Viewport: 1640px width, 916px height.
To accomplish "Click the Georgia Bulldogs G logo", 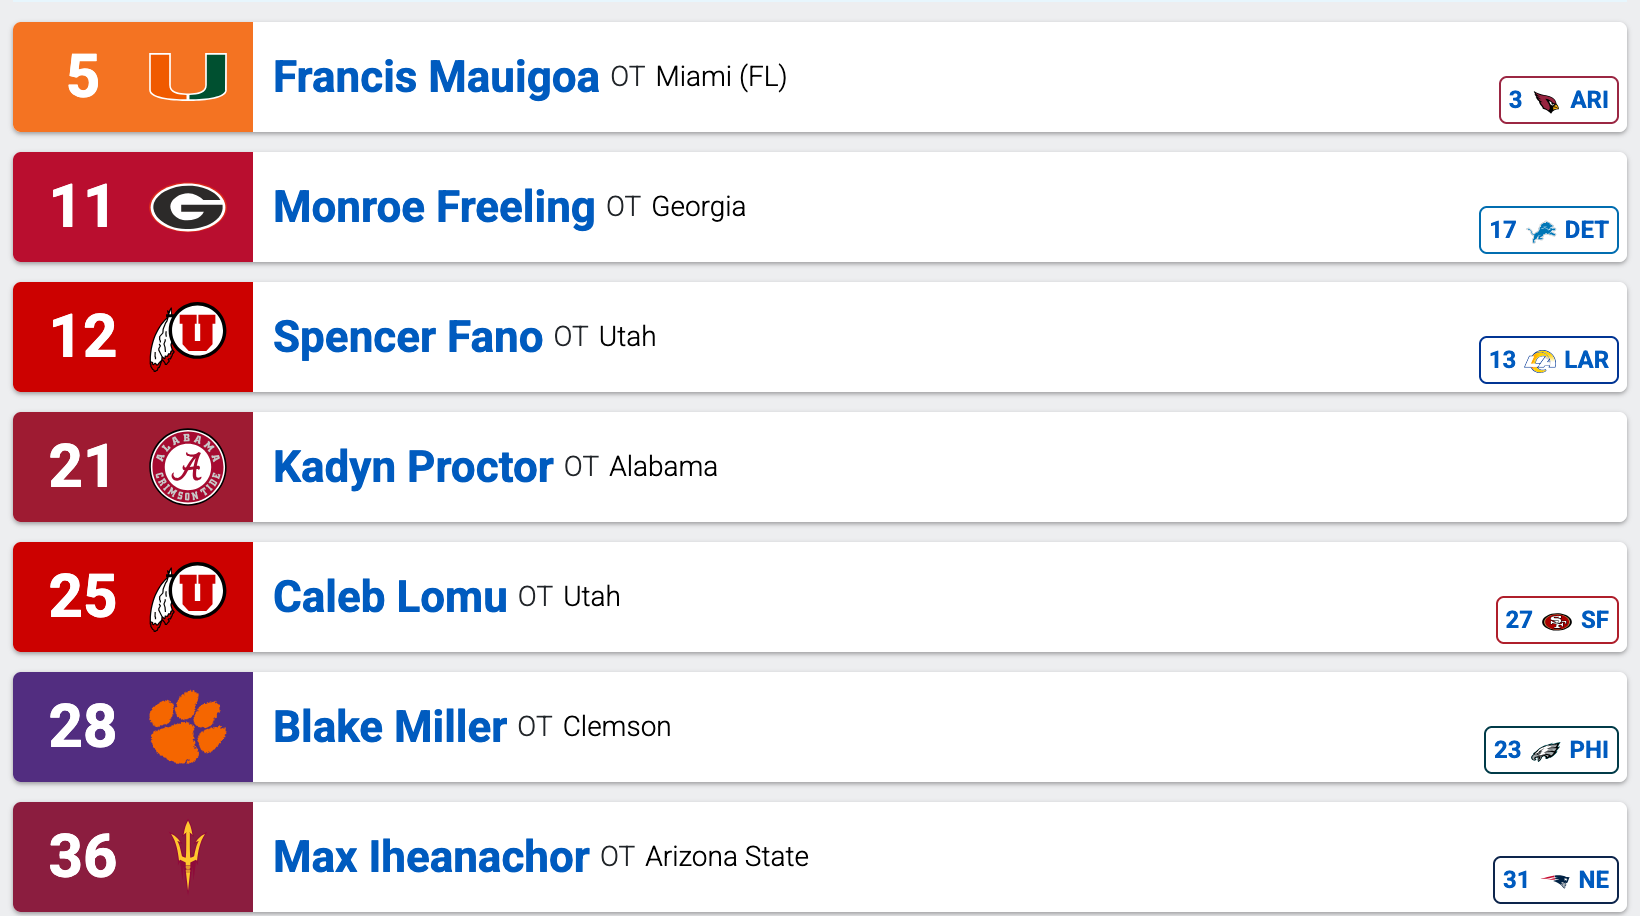I will click(x=188, y=207).
